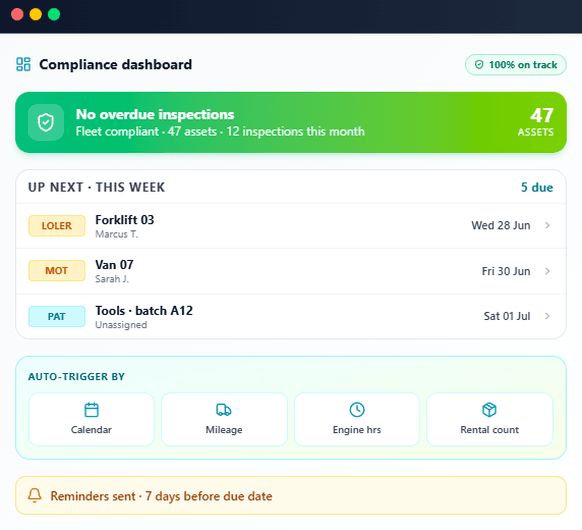Click Fleet compliant summary line
The height and width of the screenshot is (530, 582).
click(x=220, y=131)
